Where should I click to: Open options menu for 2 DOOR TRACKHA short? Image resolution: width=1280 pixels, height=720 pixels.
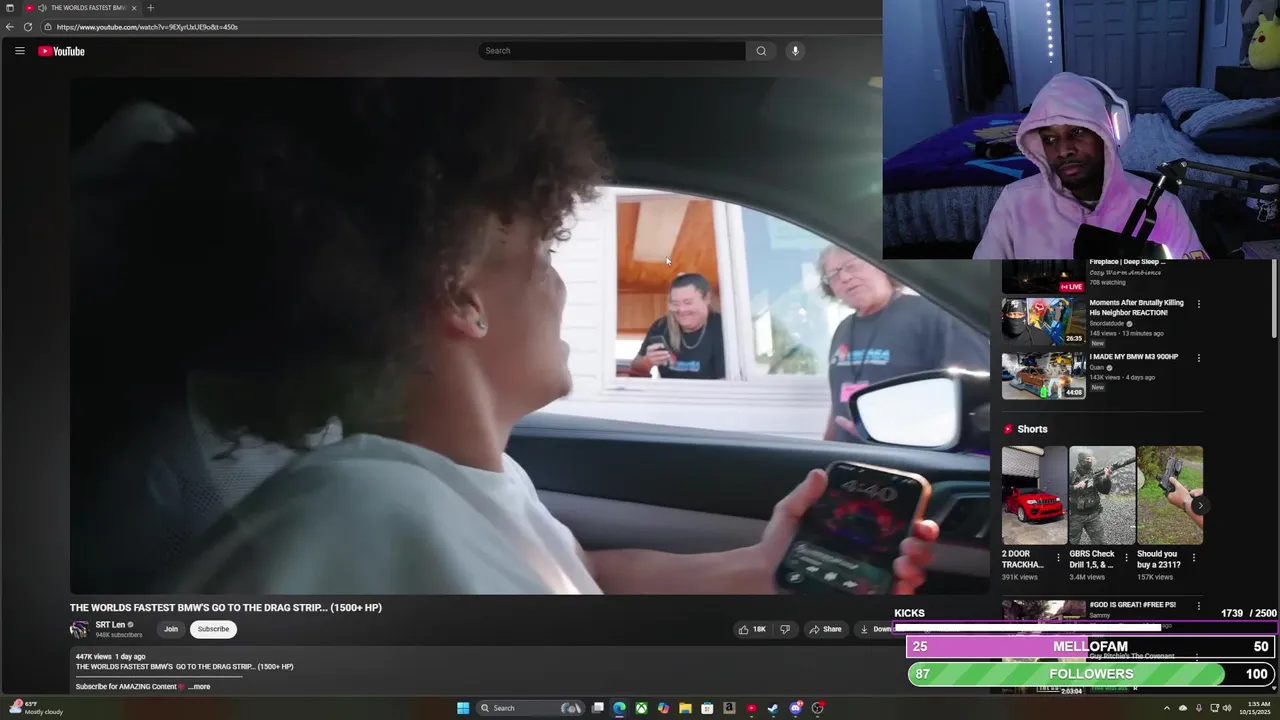pyautogui.click(x=1058, y=557)
